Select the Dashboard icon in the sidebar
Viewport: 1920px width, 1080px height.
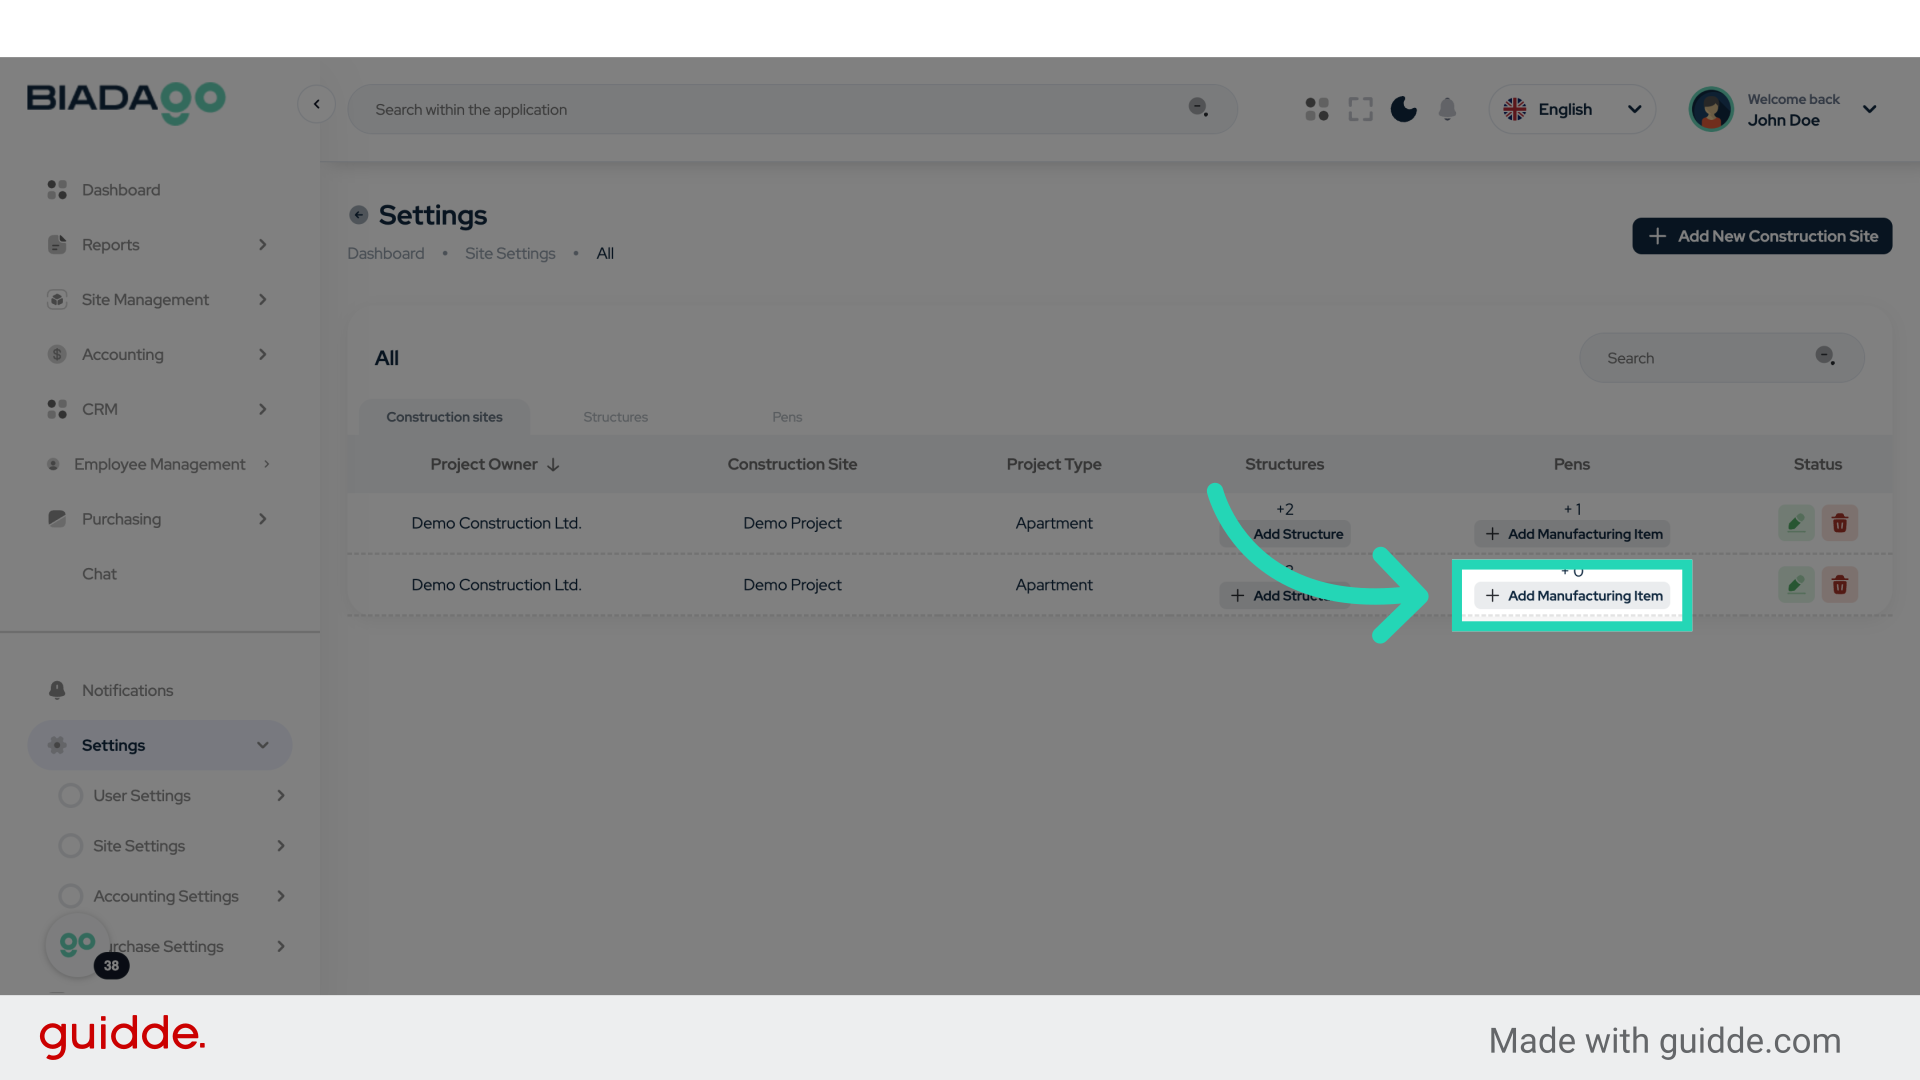[x=56, y=189]
